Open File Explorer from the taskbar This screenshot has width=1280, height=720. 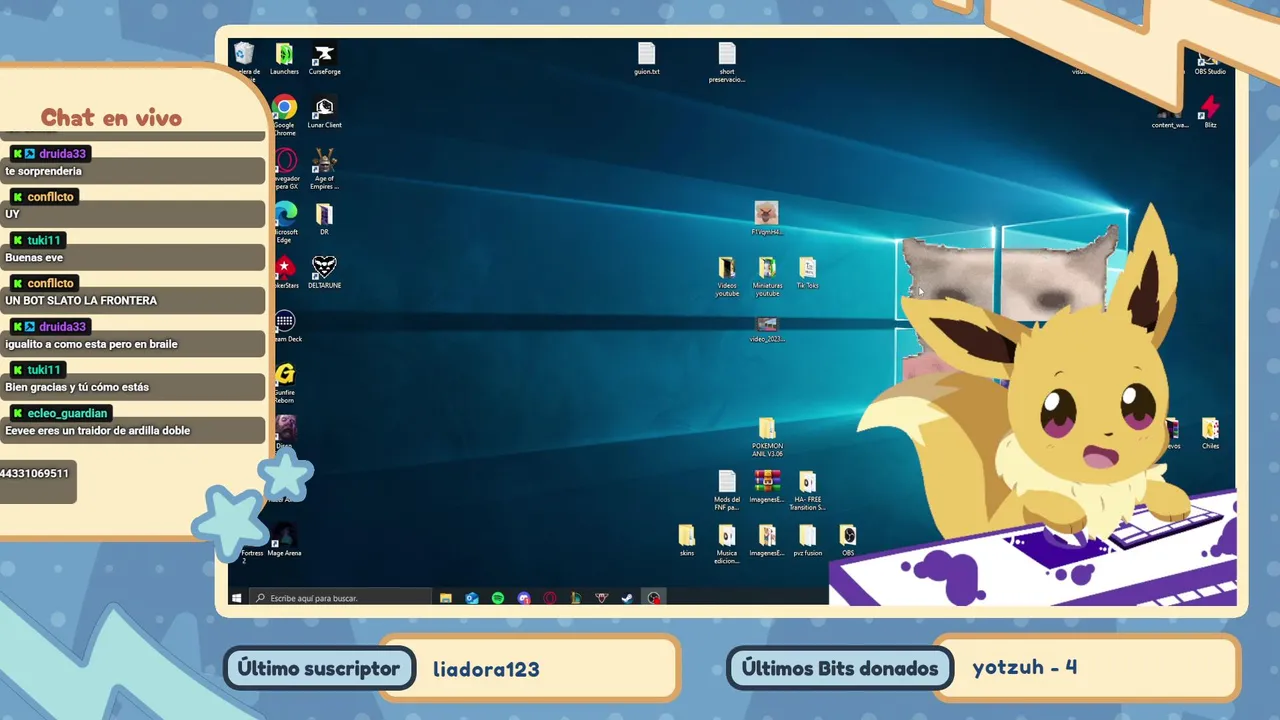[x=446, y=598]
